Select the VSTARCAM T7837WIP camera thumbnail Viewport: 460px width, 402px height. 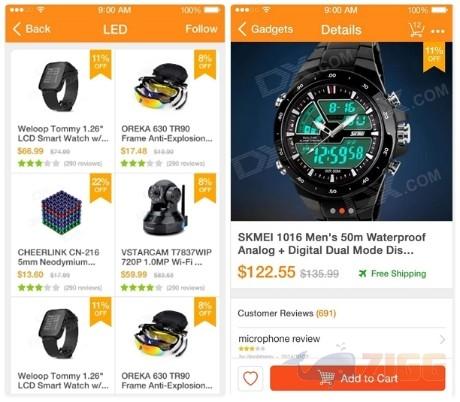(x=166, y=207)
